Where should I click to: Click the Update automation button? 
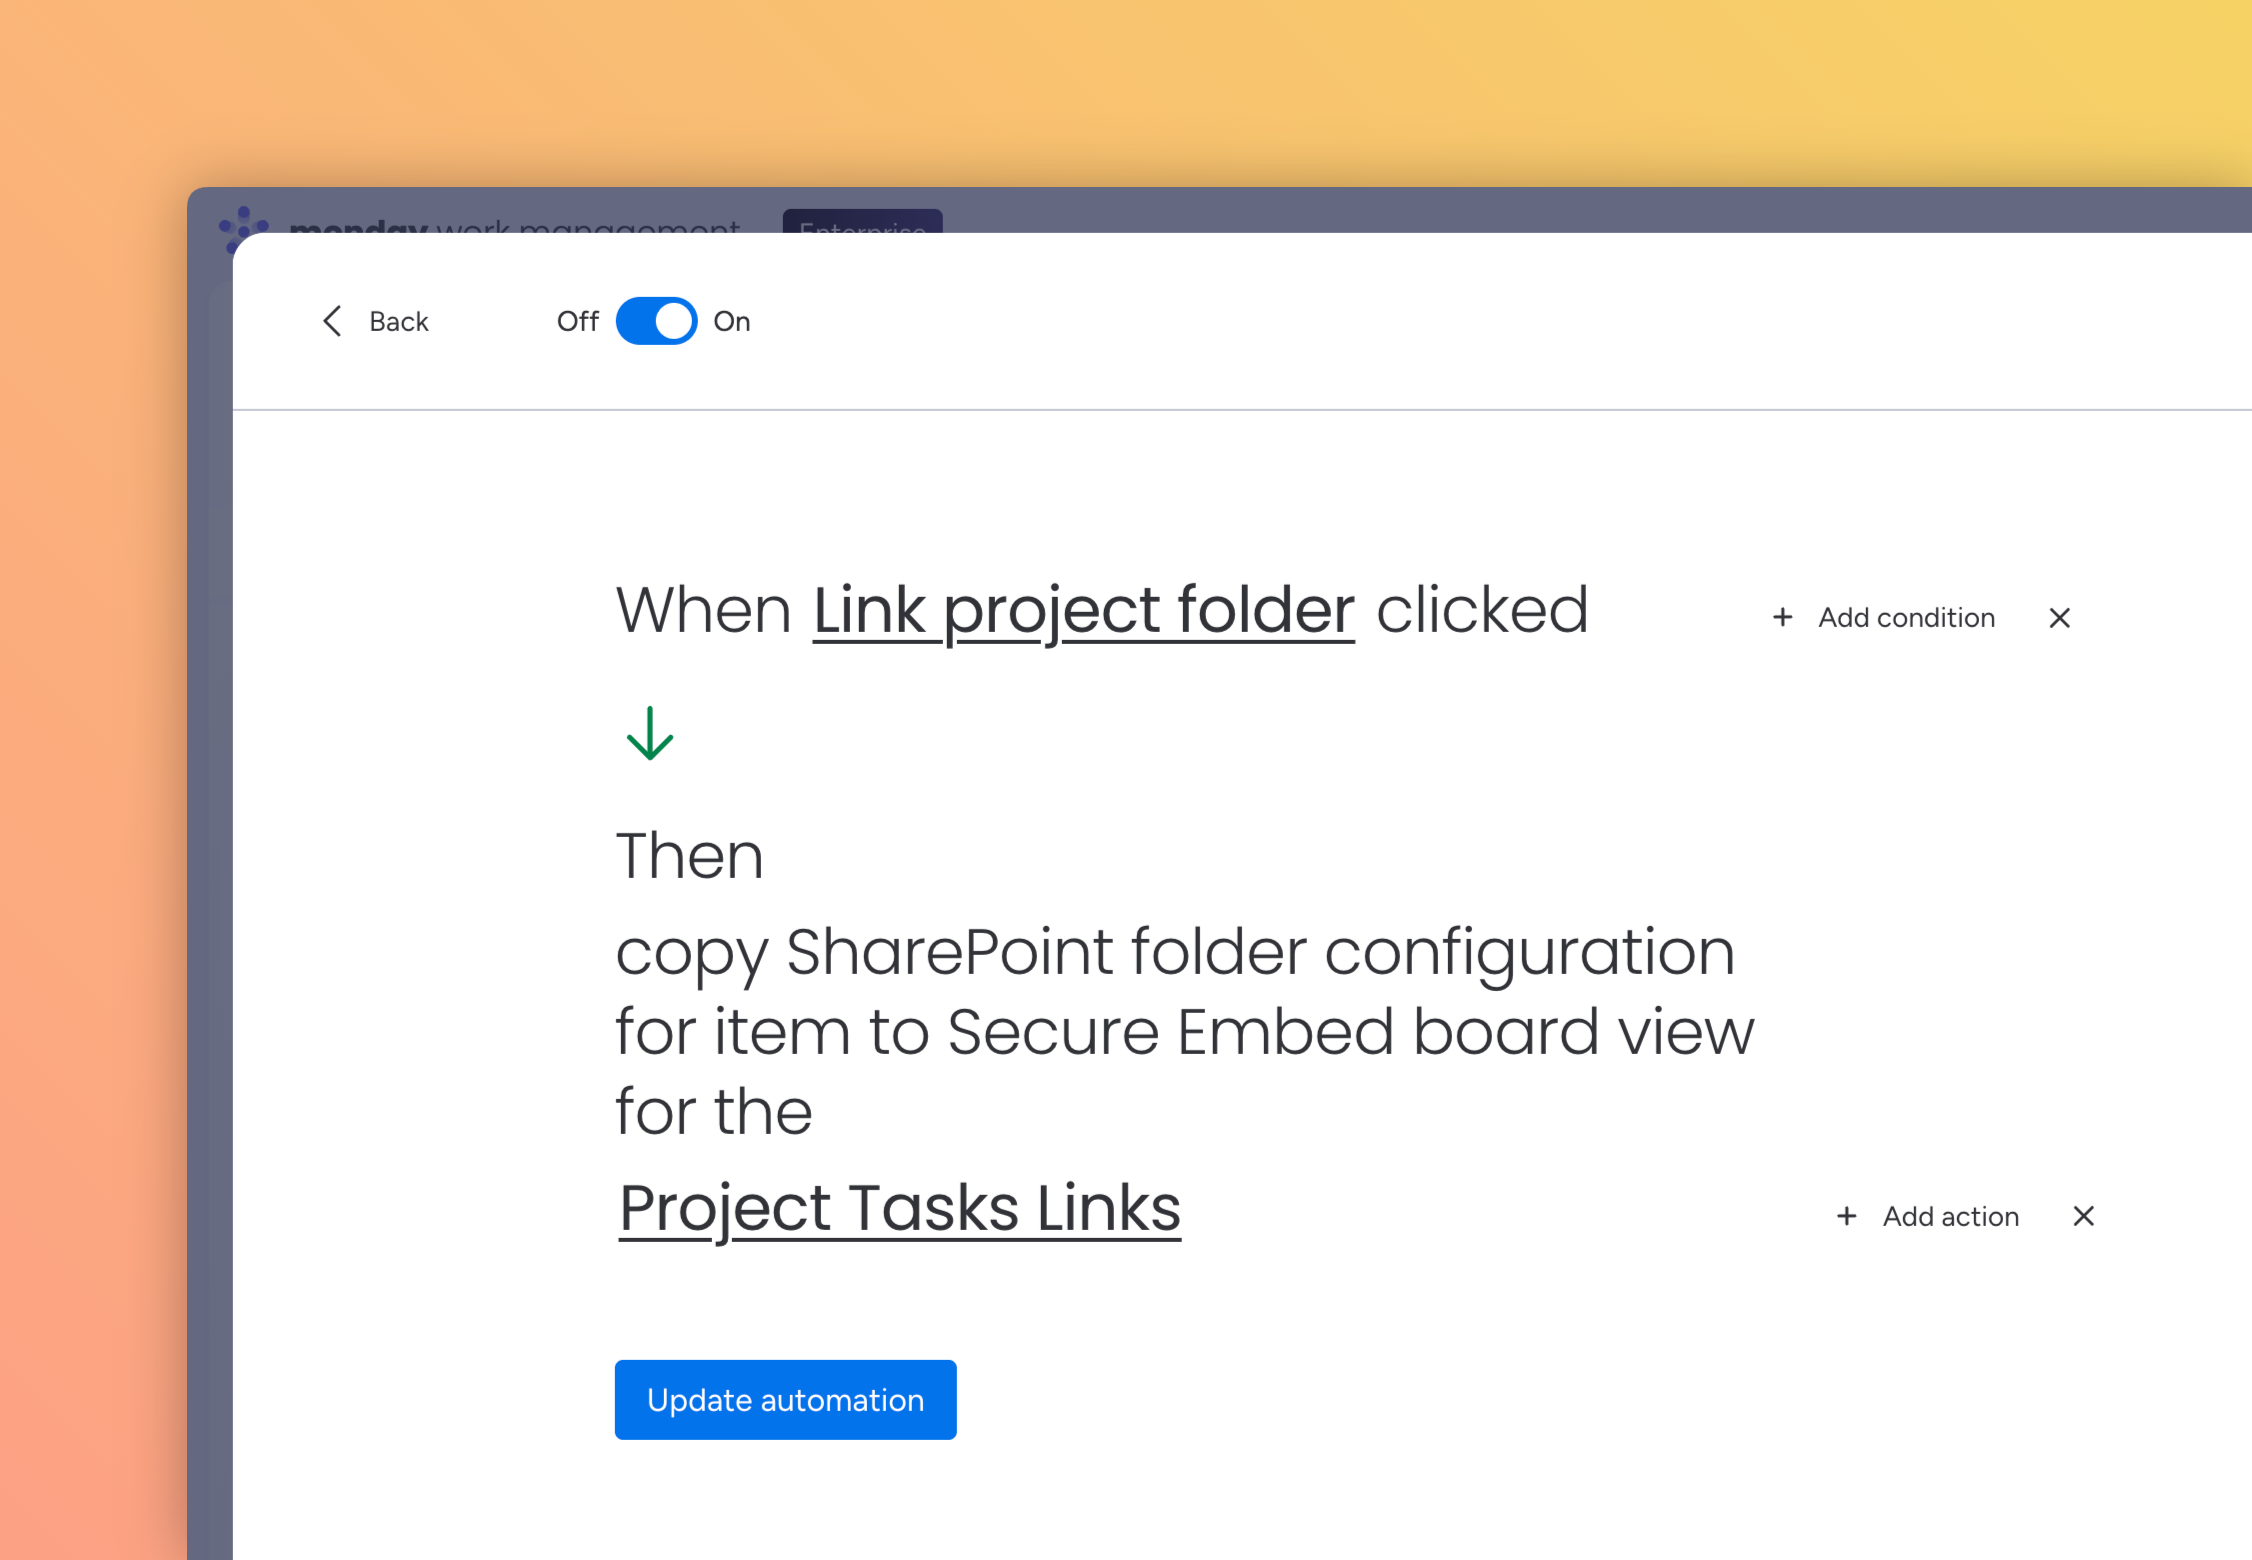(x=785, y=1399)
